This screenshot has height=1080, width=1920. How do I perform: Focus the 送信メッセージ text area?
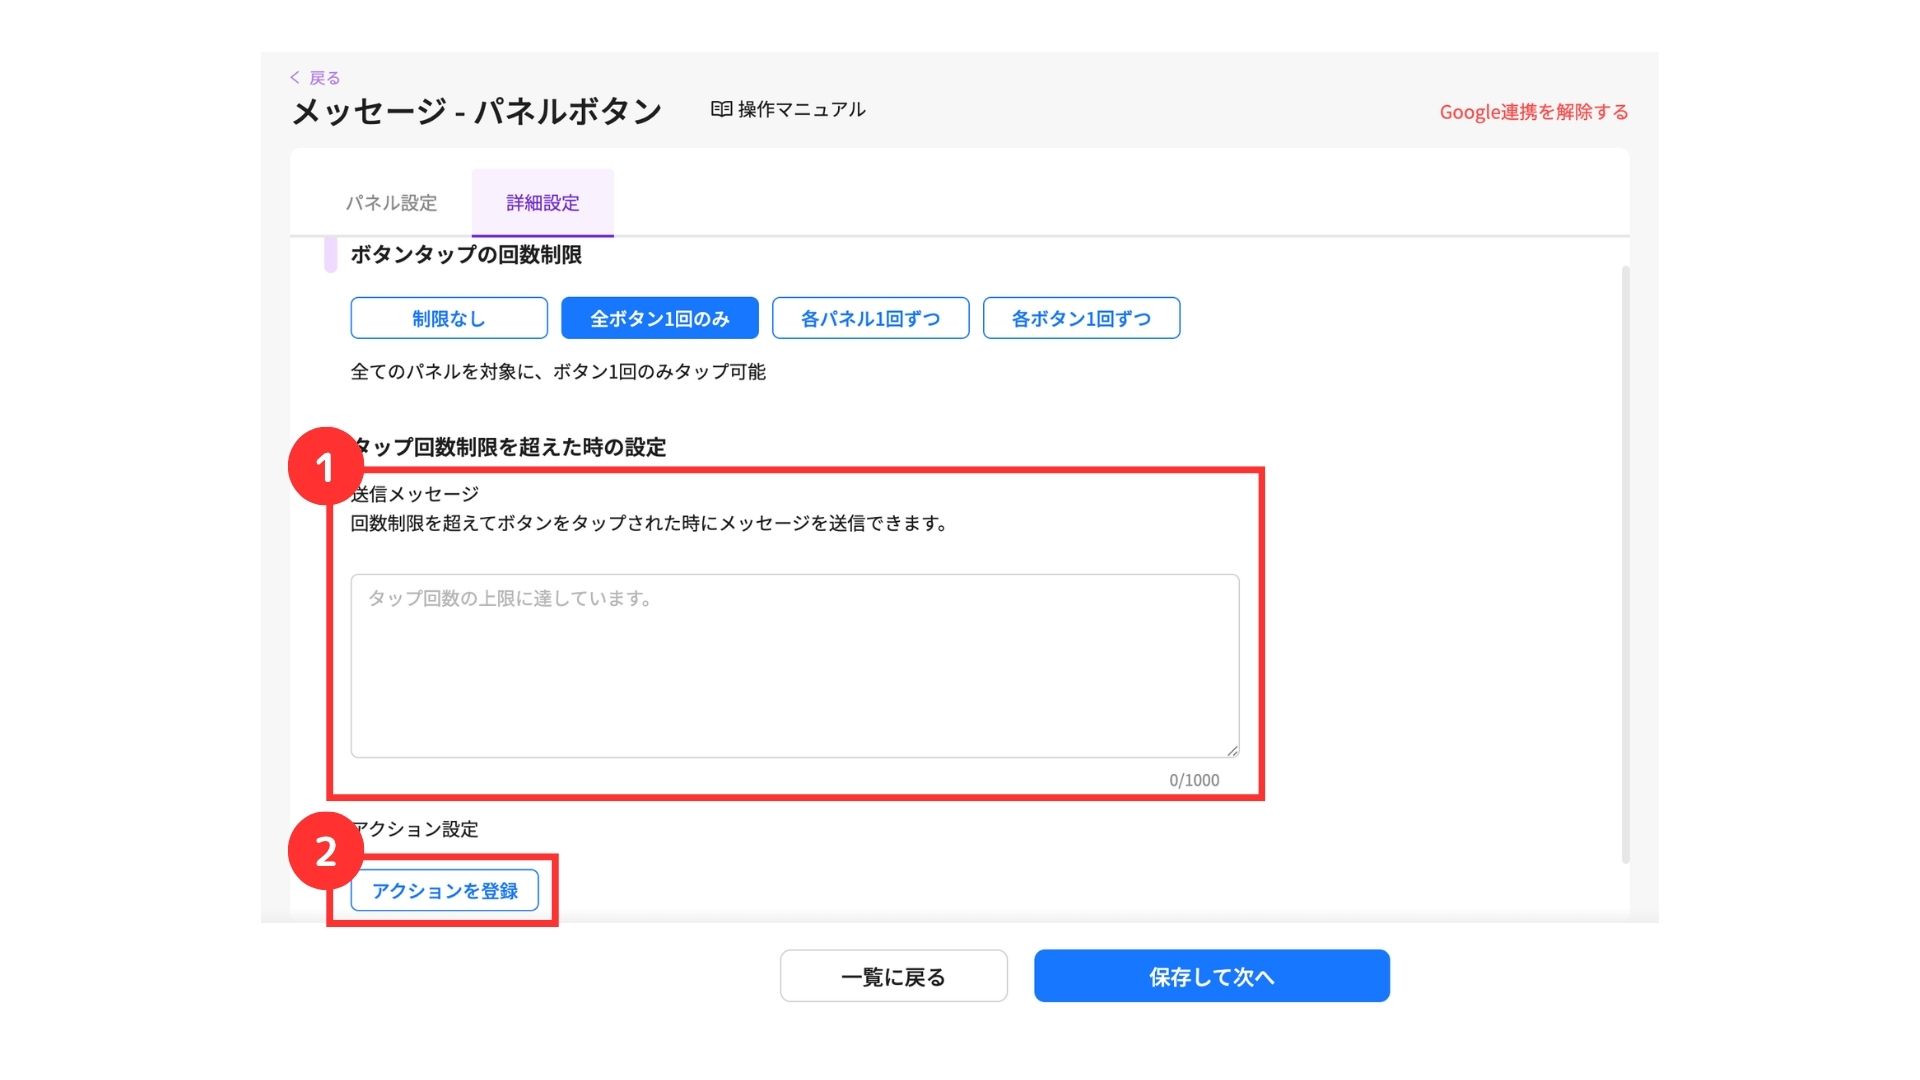(794, 665)
